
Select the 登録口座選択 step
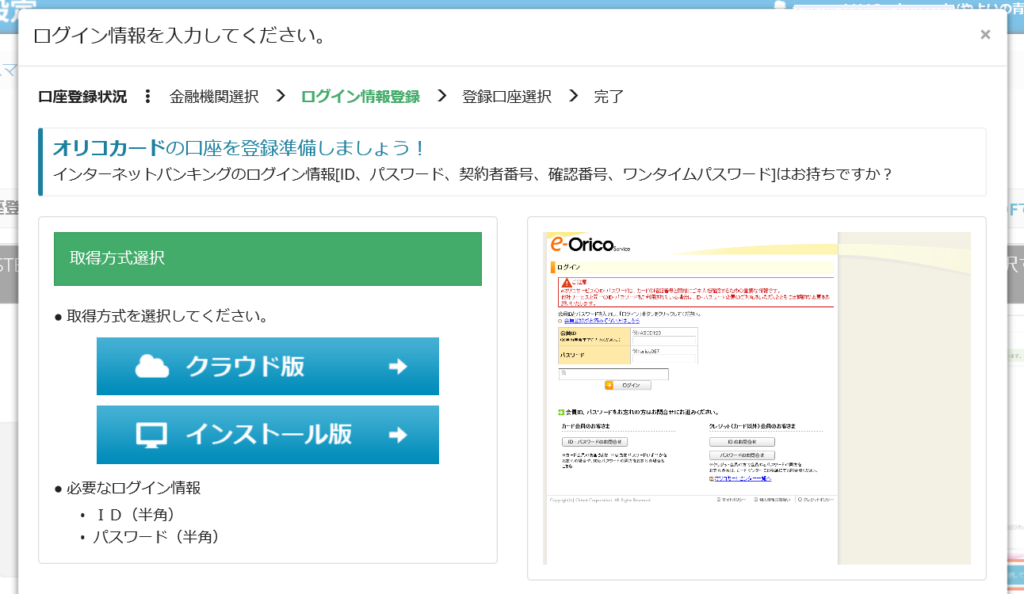507,97
